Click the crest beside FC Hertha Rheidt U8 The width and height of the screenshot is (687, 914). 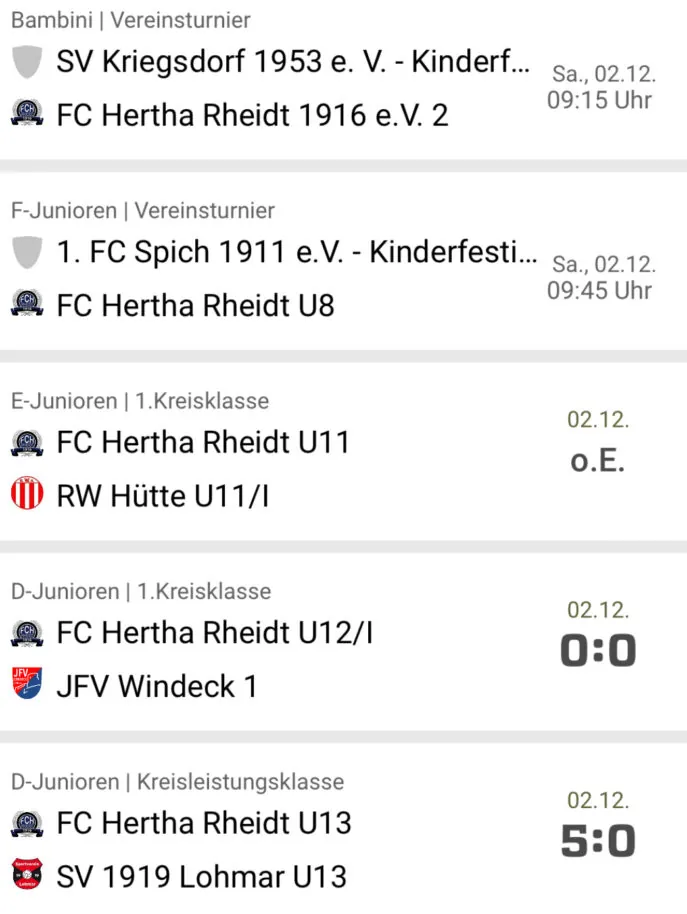point(27,304)
